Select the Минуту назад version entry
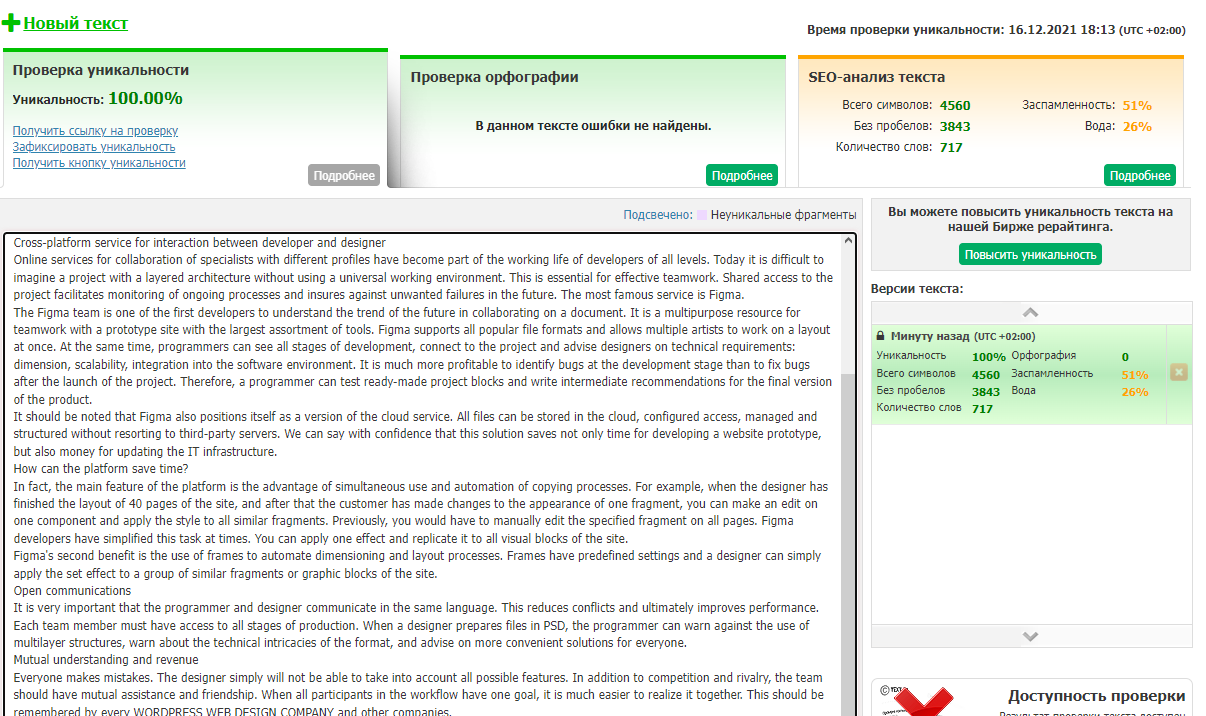 [x=1020, y=374]
